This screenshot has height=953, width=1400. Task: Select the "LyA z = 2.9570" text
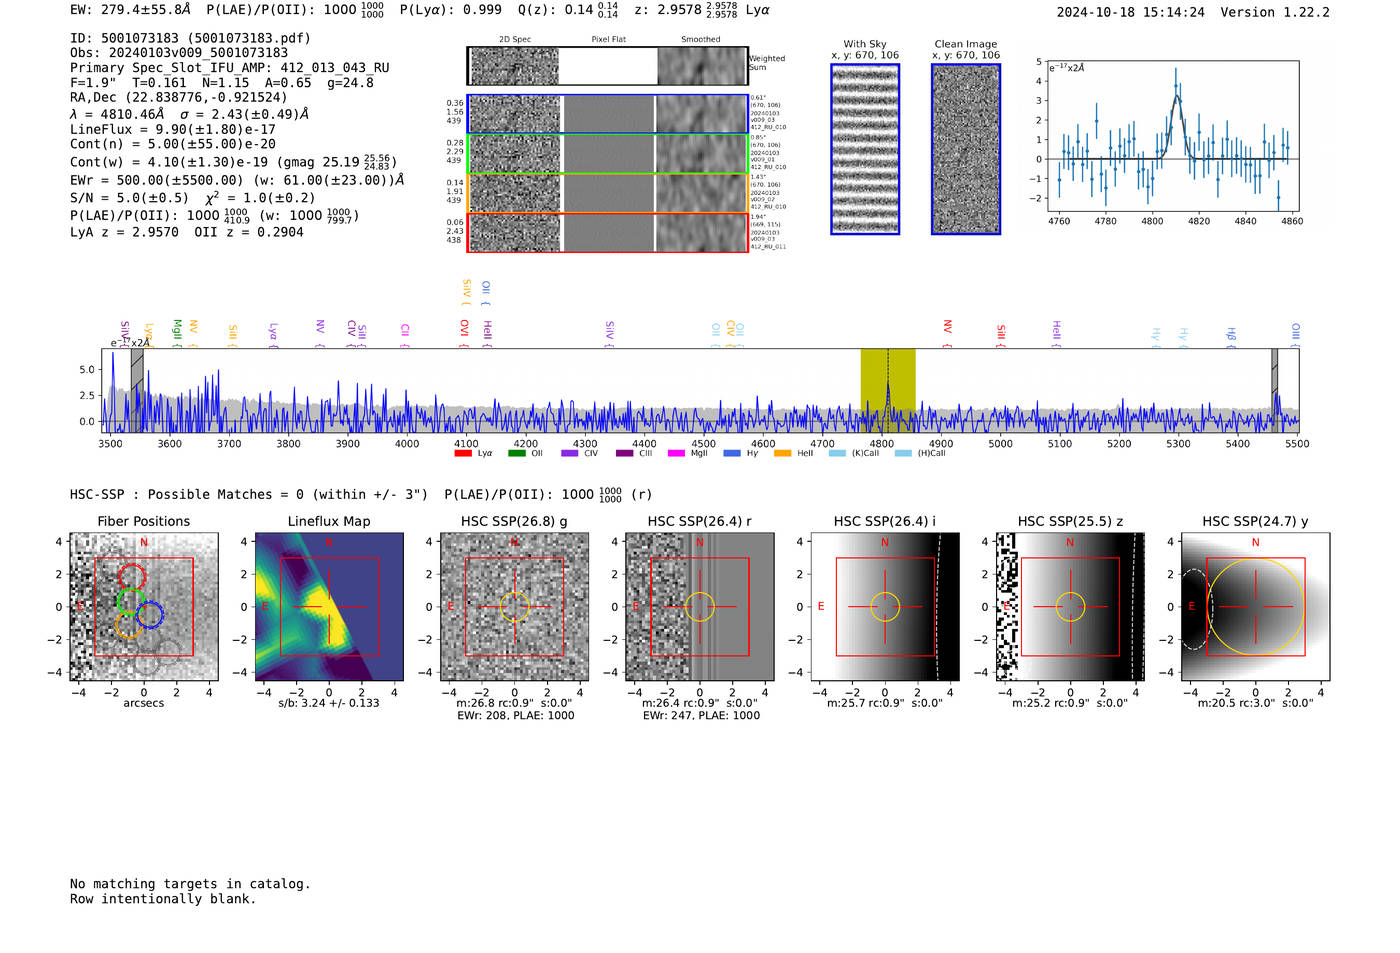click(x=124, y=232)
